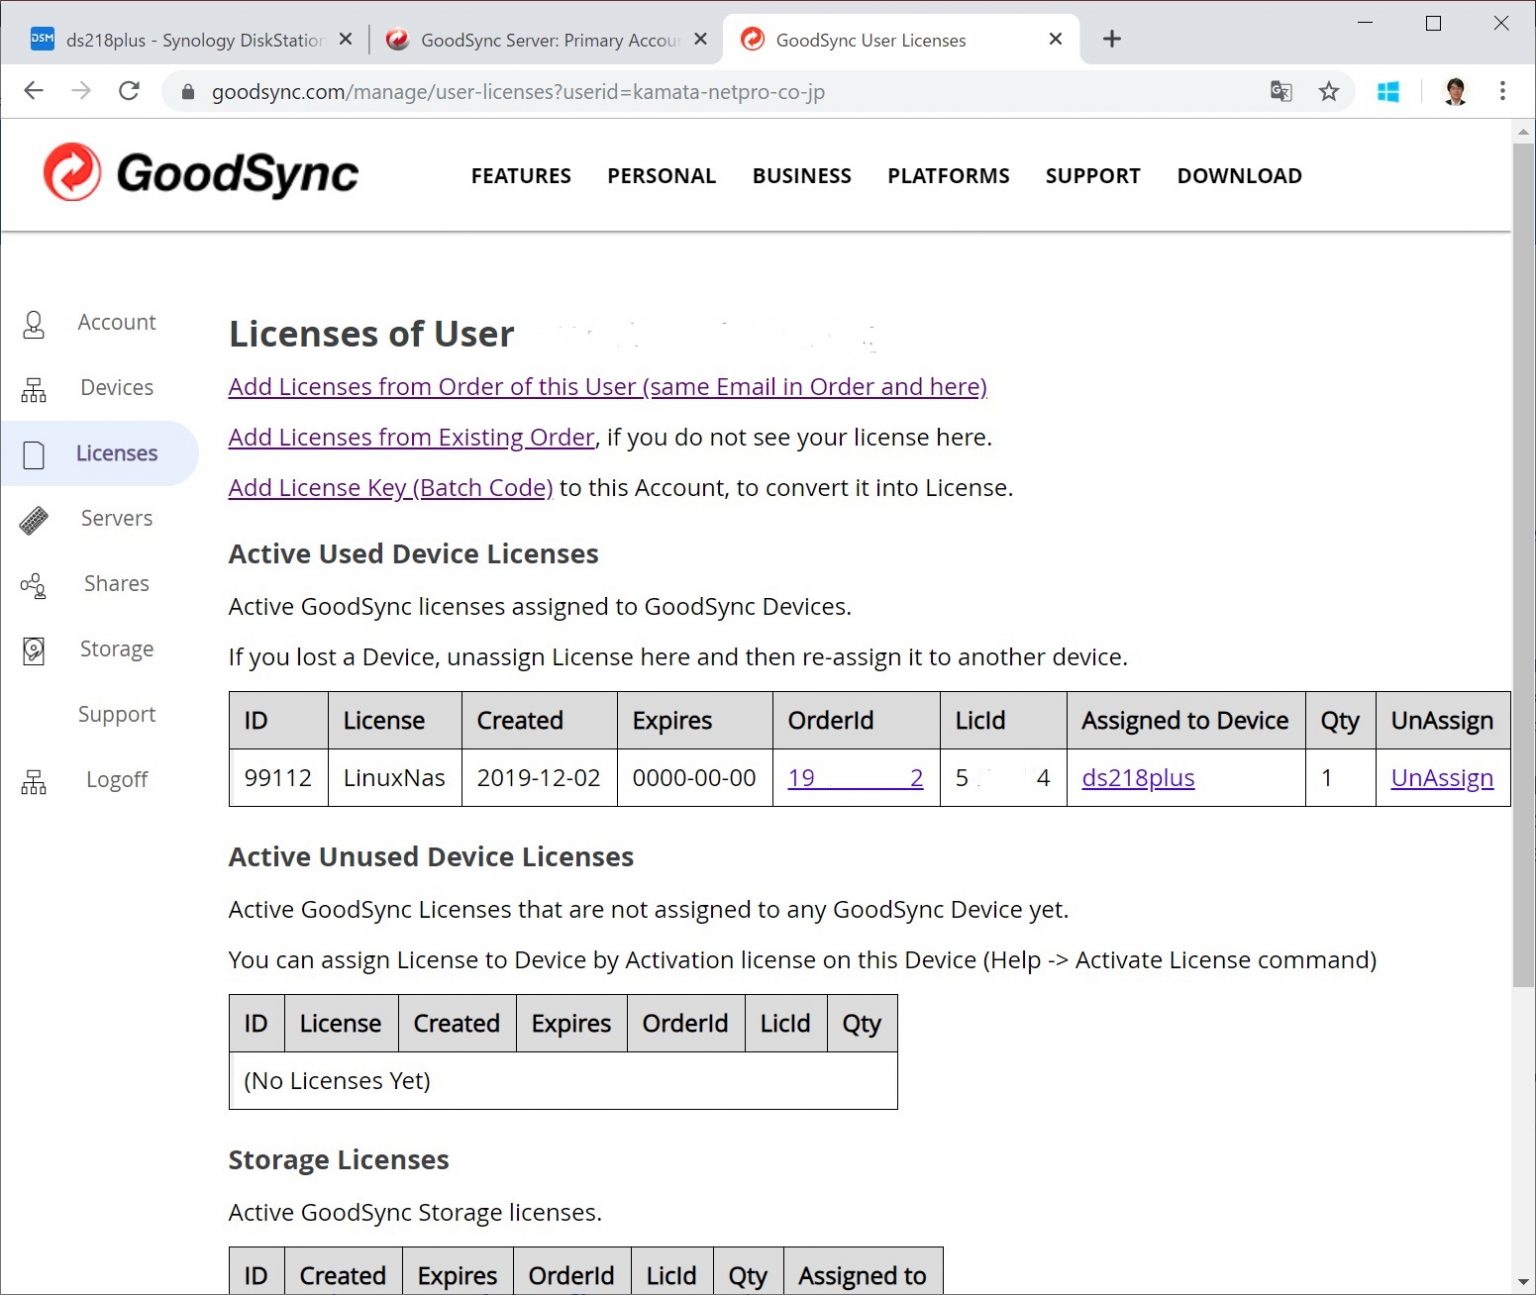1536x1295 pixels.
Task: Open the Chrome profile avatar
Action: [1455, 91]
